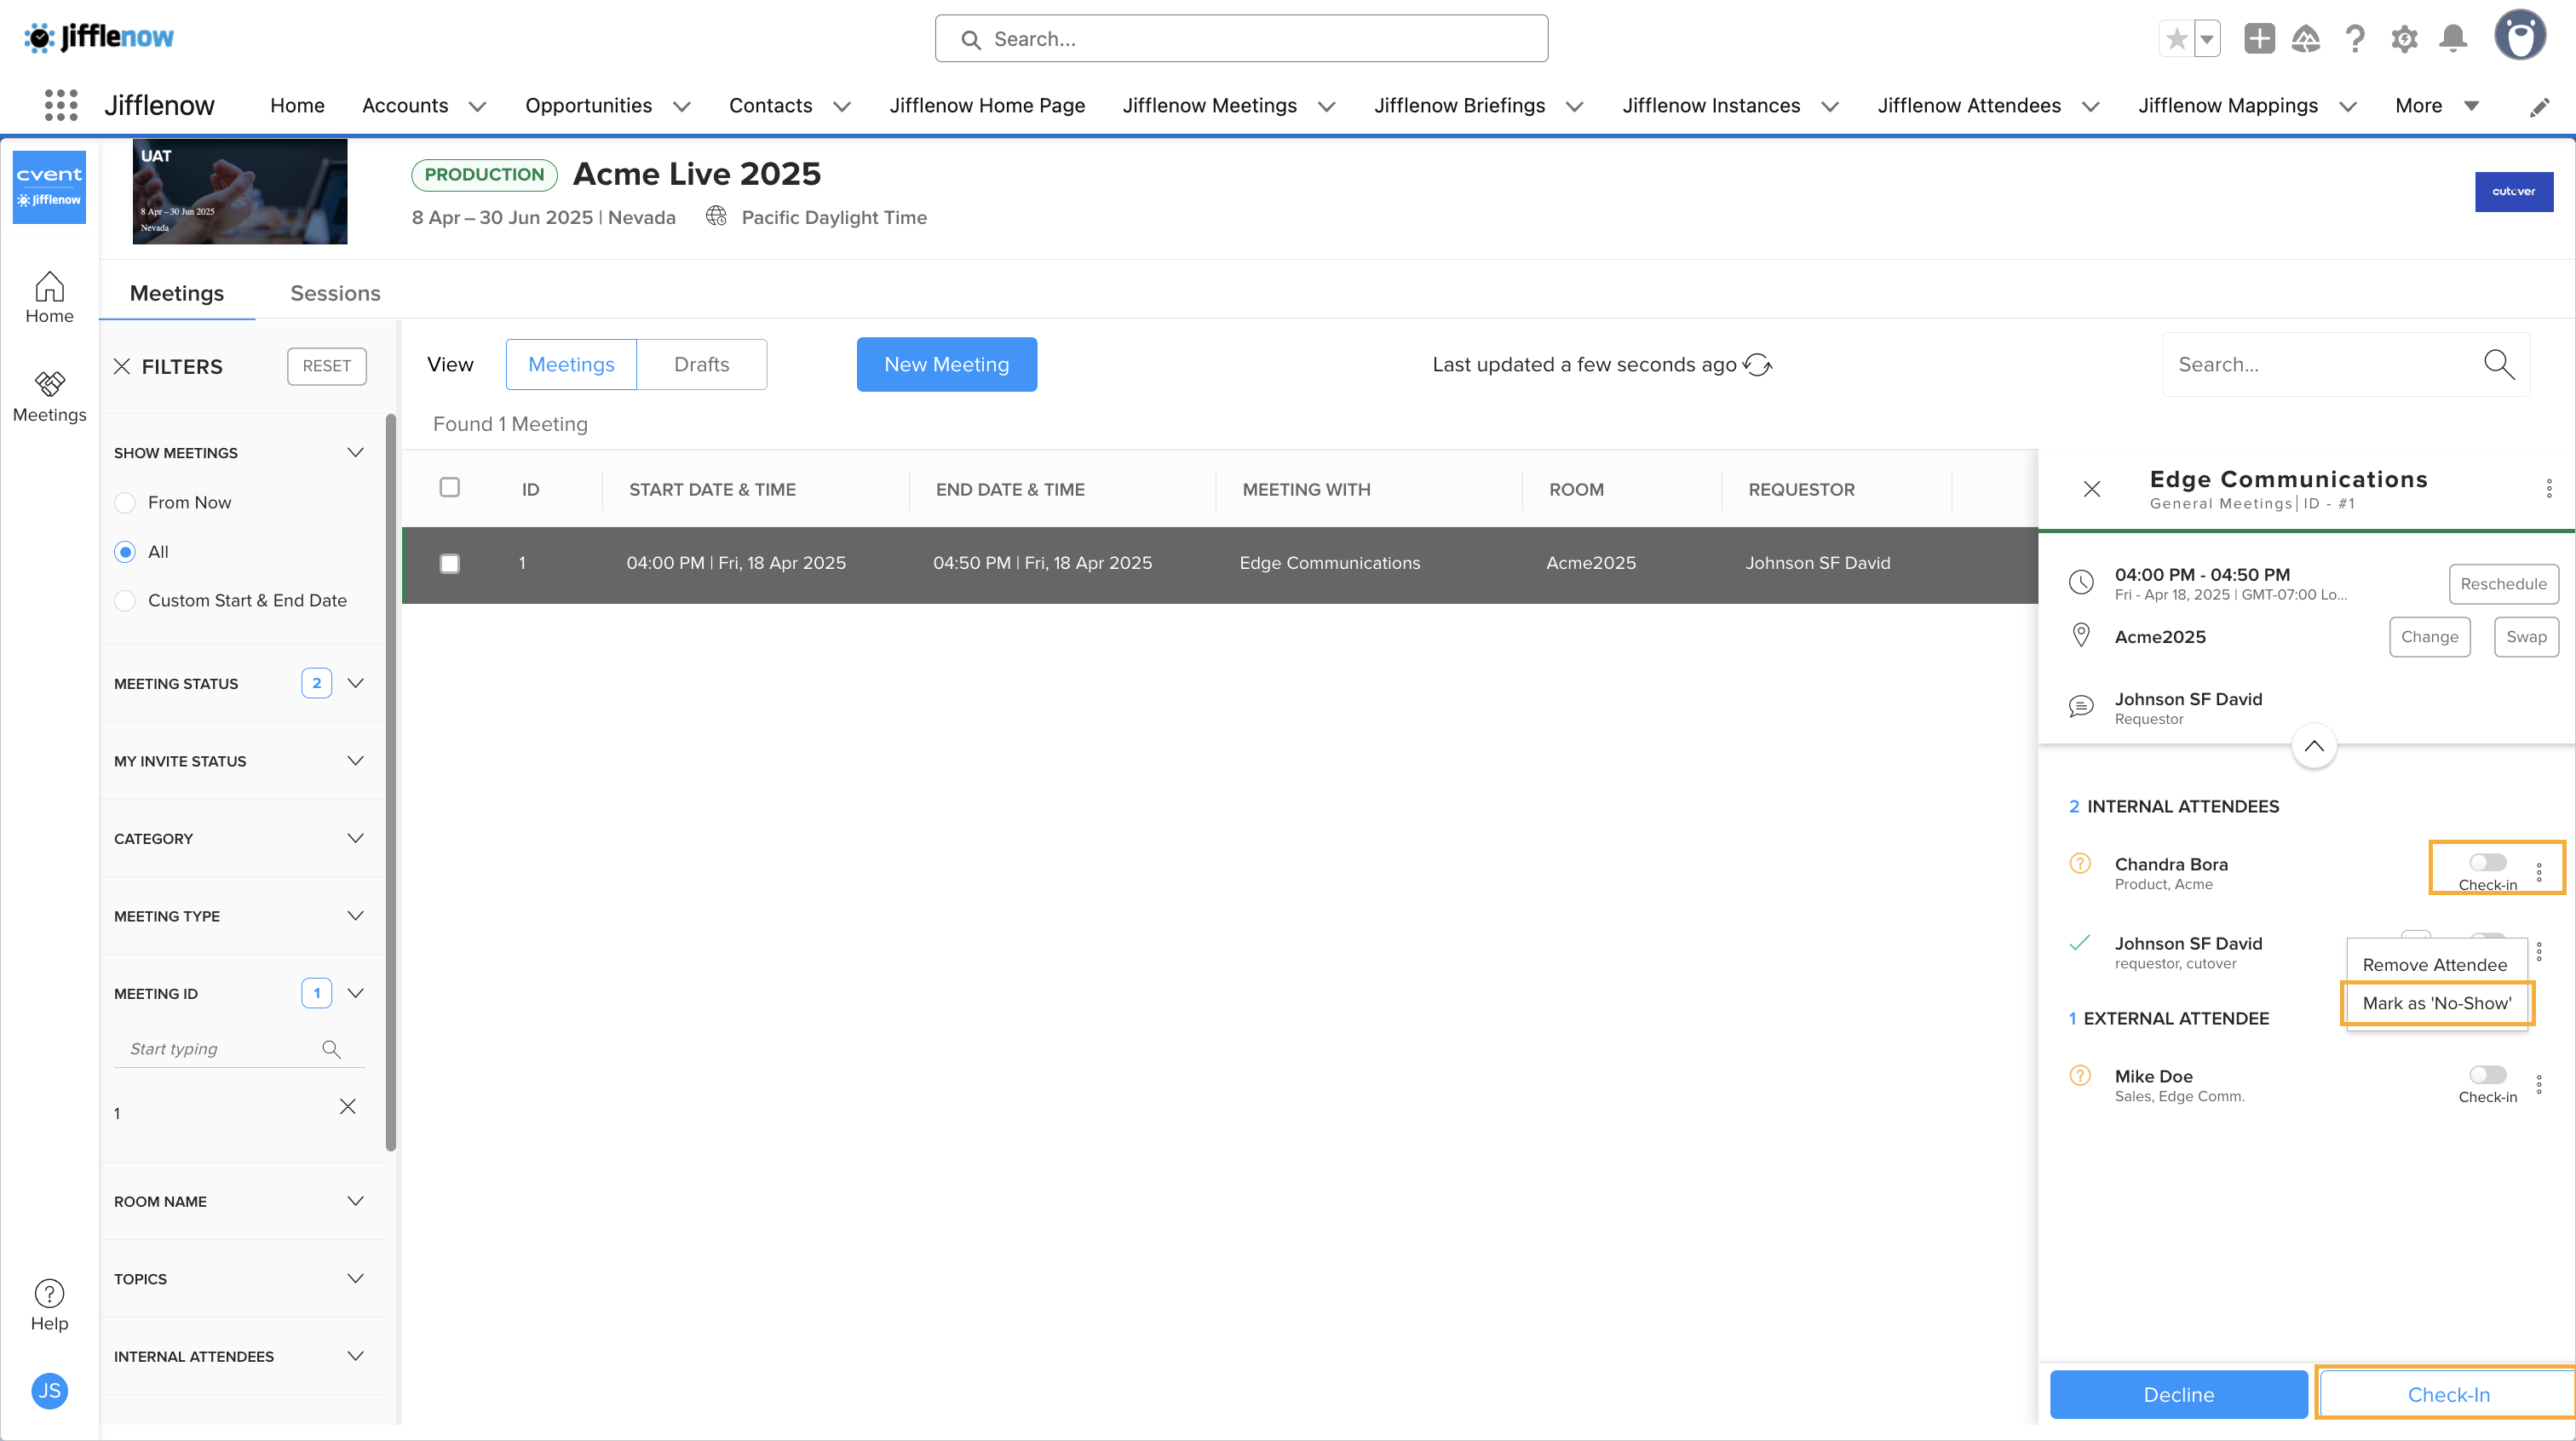Expand the Meeting Status filter
2576x1441 pixels.
[355, 683]
